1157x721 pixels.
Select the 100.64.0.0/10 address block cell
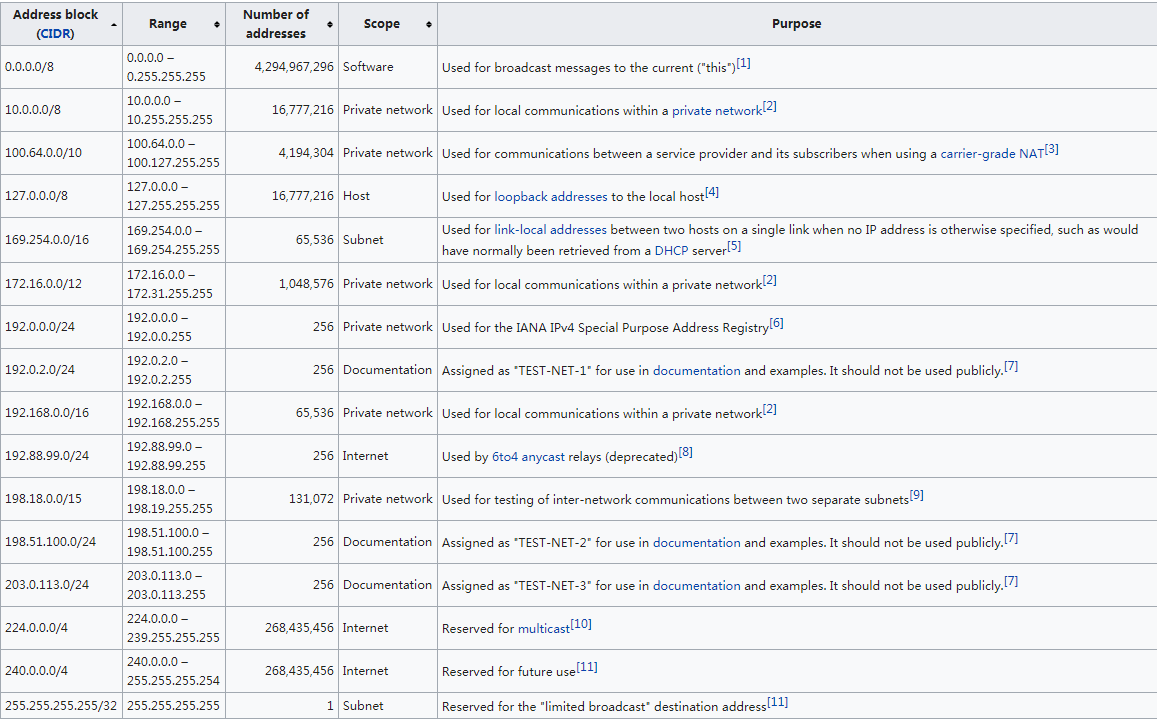click(61, 153)
